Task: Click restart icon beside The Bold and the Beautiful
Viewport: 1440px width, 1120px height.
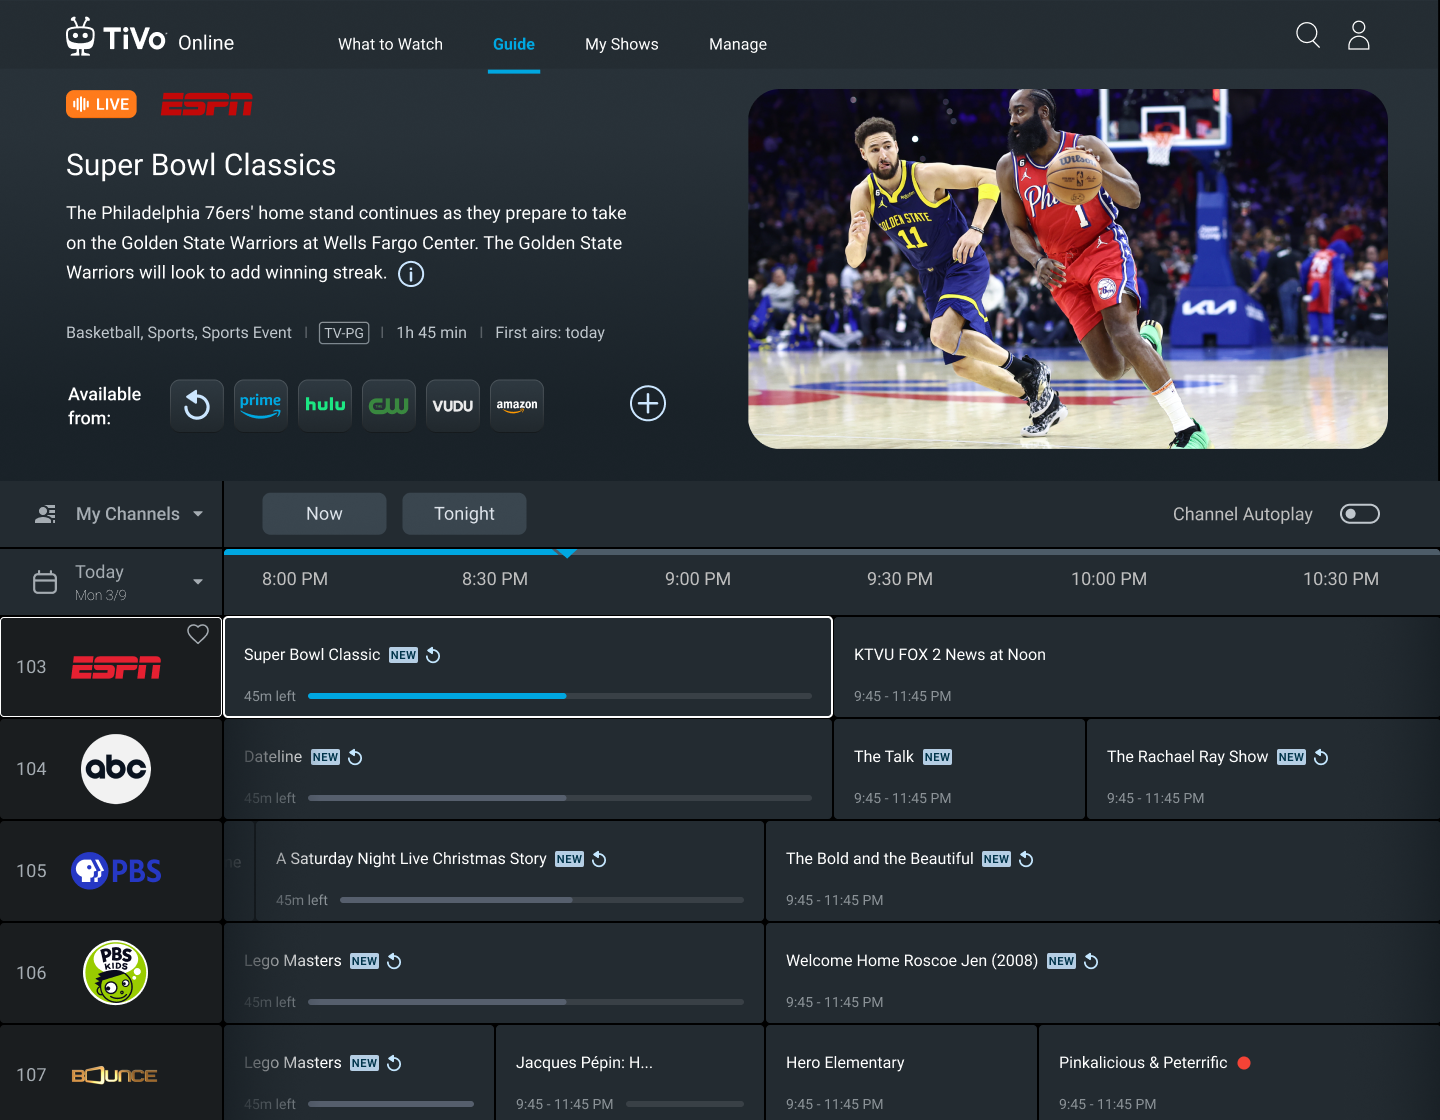Action: [1026, 859]
